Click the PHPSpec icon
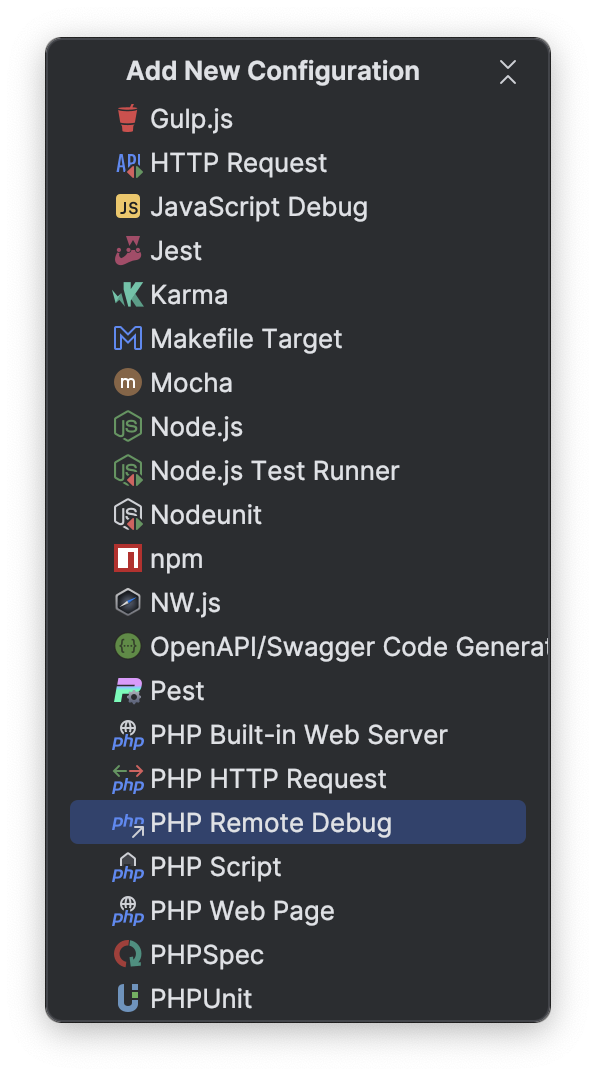The width and height of the screenshot is (596, 1076). [x=128, y=954]
